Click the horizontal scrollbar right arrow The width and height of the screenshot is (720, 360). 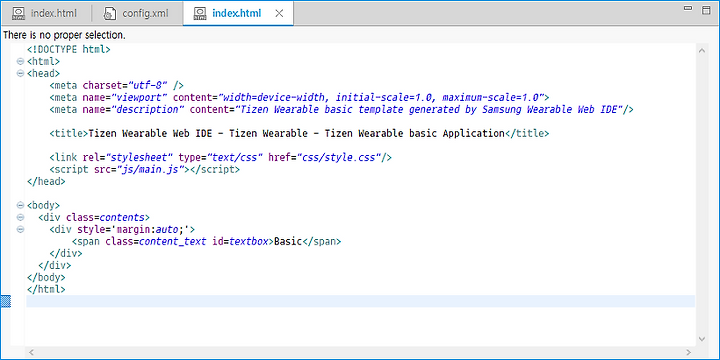point(688,352)
